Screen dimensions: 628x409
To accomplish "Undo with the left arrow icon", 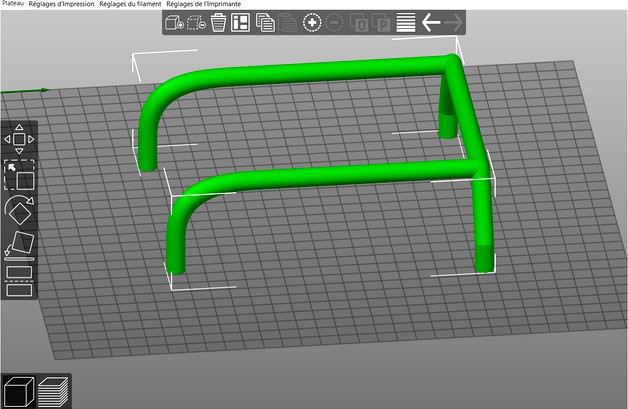I will [x=431, y=23].
